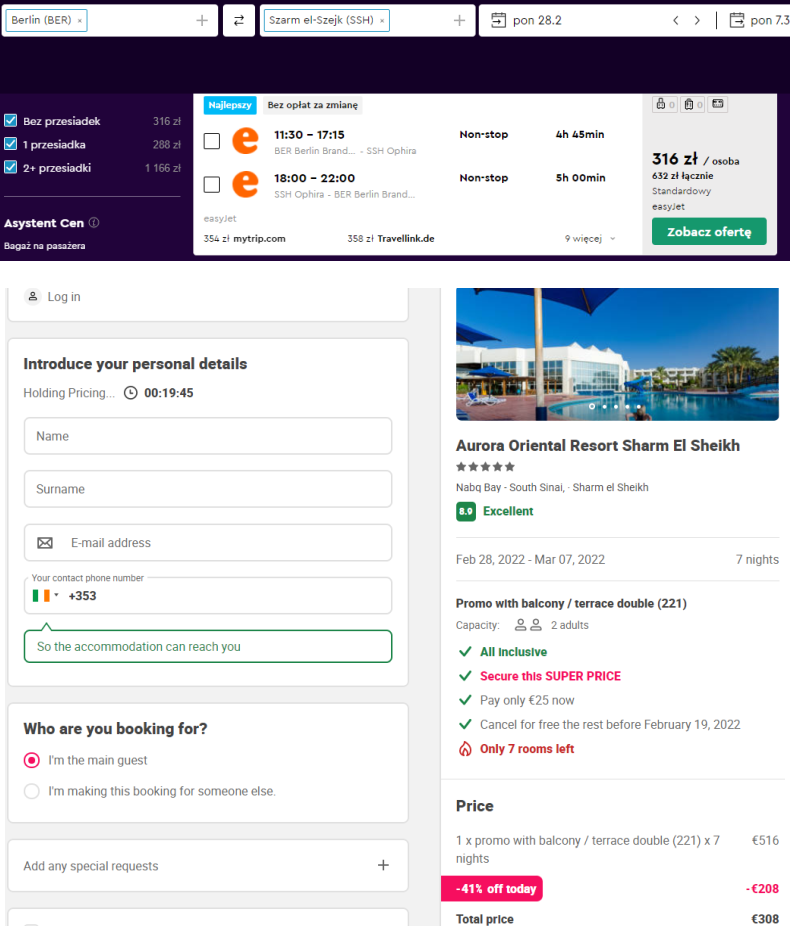This screenshot has height=929, width=791.
Task: Click Zobacz ofertę button
Action: 709,232
